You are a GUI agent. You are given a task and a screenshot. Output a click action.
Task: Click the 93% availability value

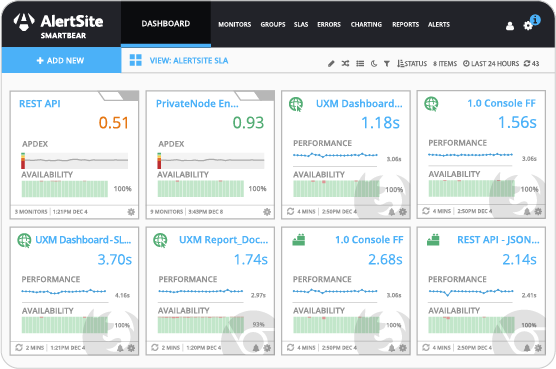point(258,324)
